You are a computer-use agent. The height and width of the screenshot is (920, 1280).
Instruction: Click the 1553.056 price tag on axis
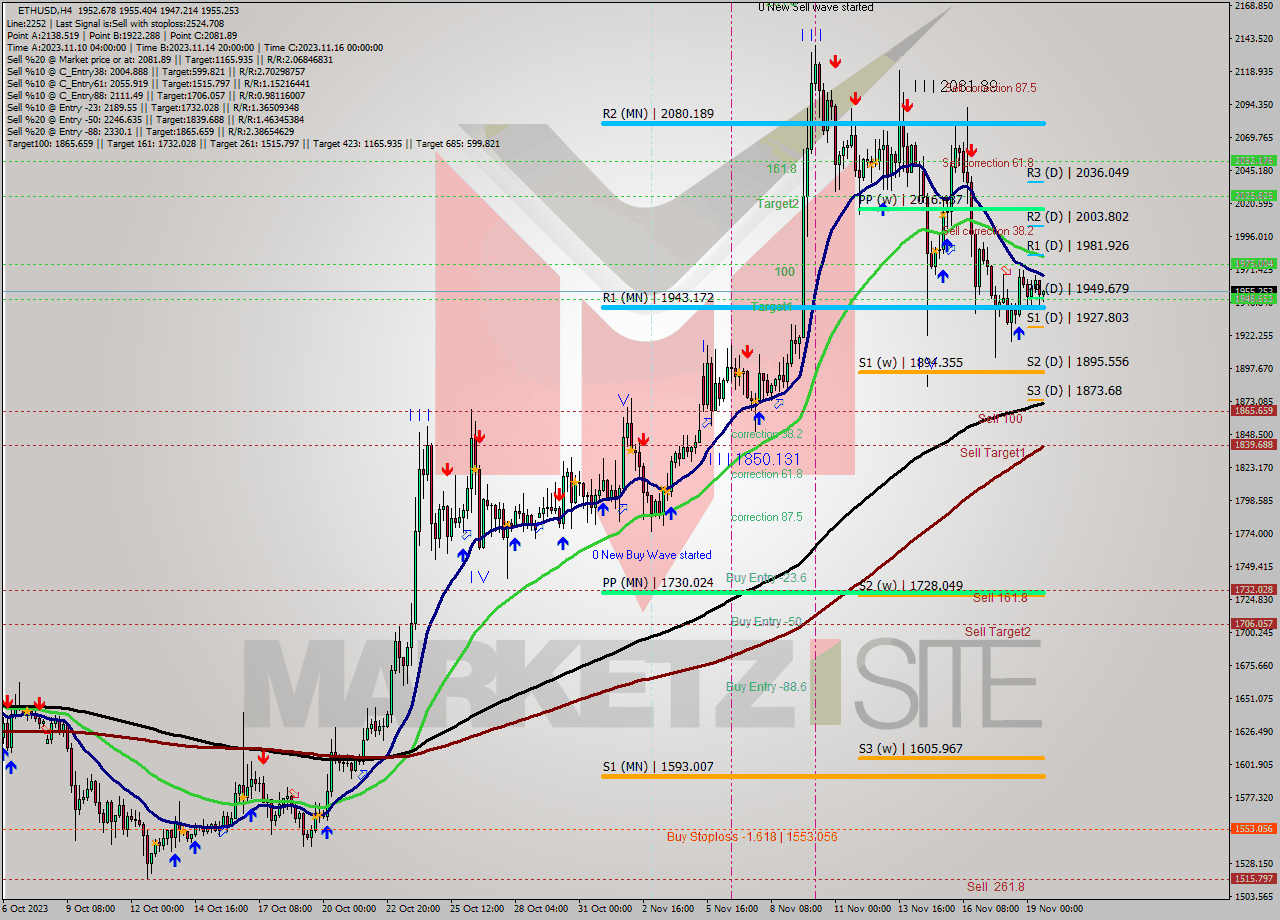click(1252, 829)
